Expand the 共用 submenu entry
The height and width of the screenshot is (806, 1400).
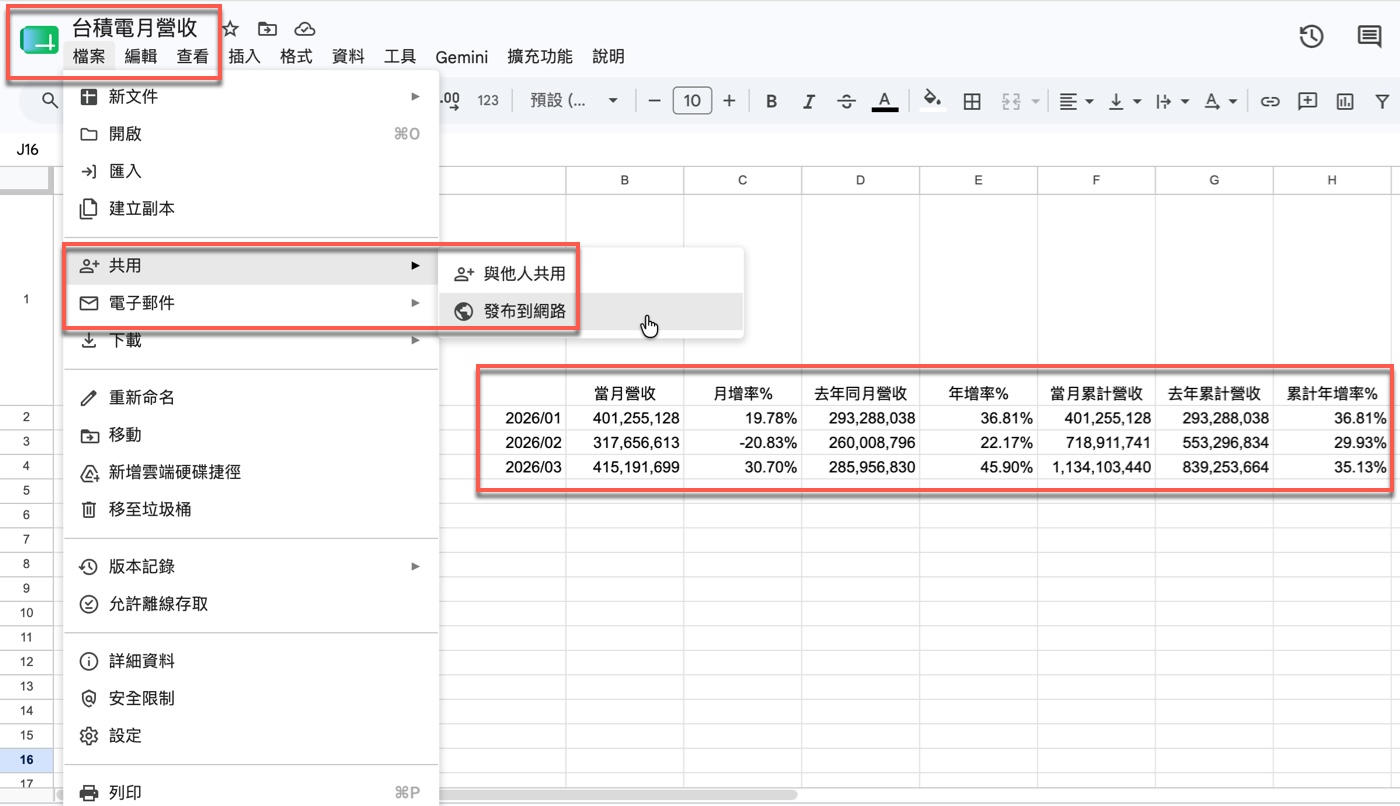pyautogui.click(x=251, y=266)
